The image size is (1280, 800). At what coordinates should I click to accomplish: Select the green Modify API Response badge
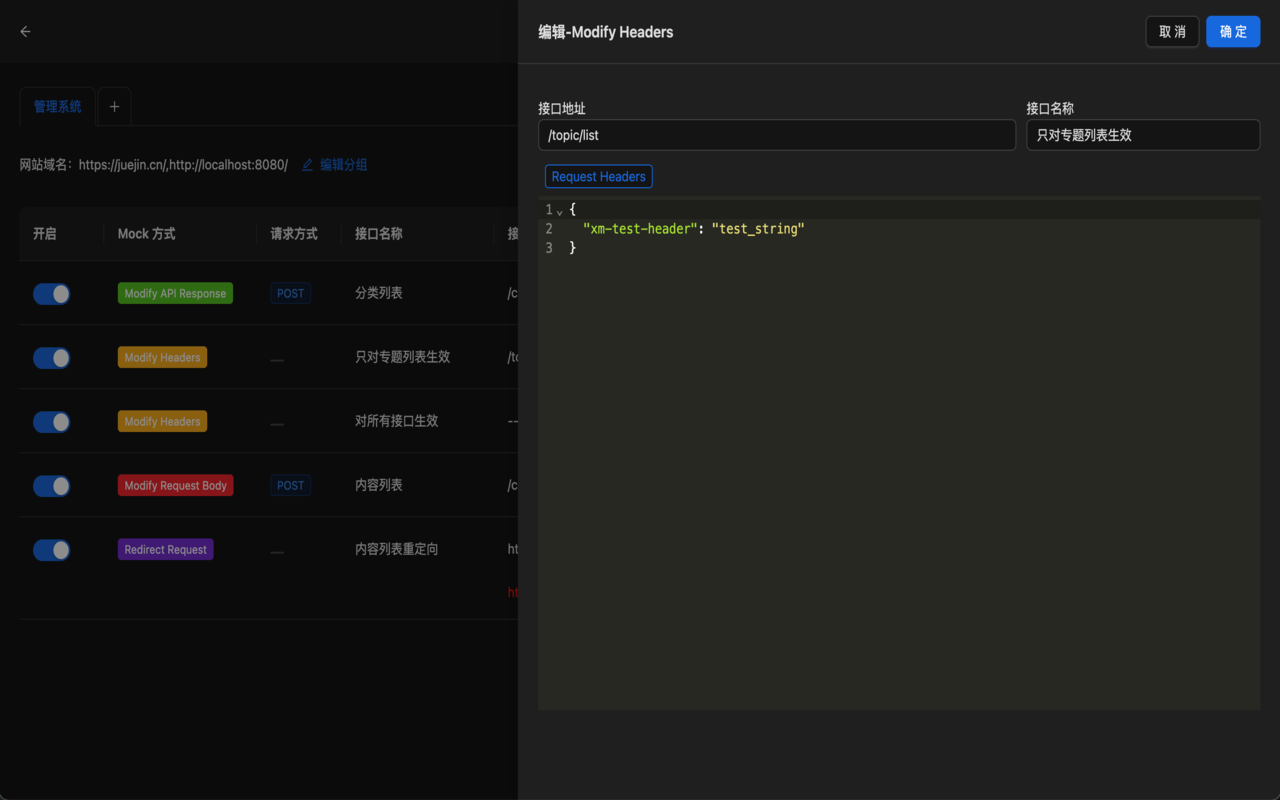(x=175, y=293)
